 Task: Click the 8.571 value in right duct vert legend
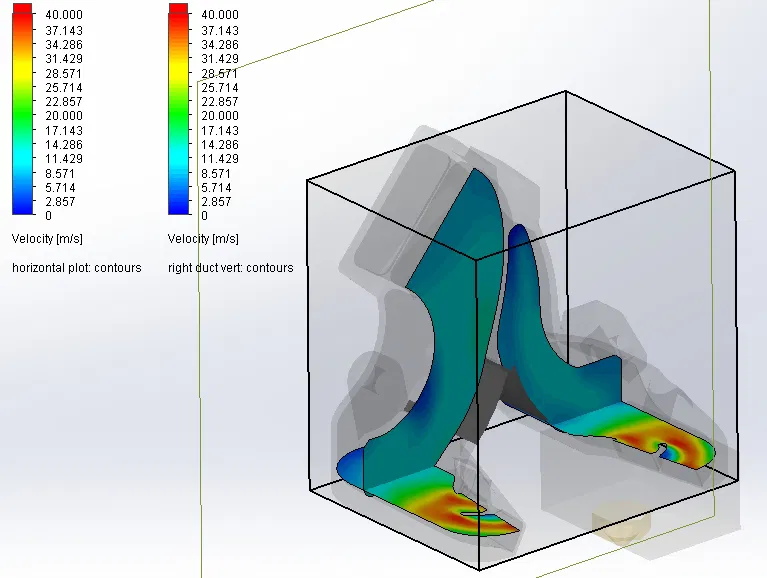(216, 174)
